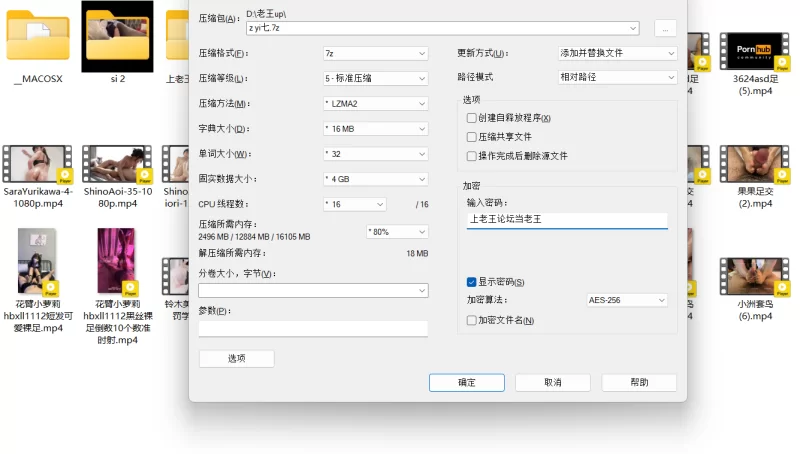Select the 小洲赛鸟 (6).mp4 file icon
The height and width of the screenshot is (454, 800).
(753, 277)
